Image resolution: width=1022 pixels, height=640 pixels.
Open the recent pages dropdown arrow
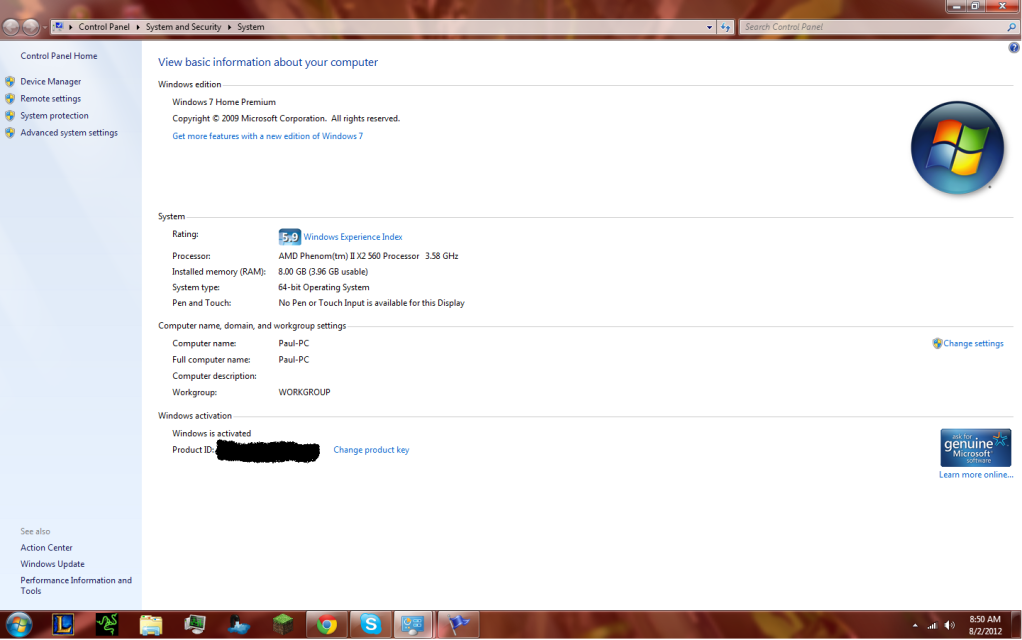point(44,27)
